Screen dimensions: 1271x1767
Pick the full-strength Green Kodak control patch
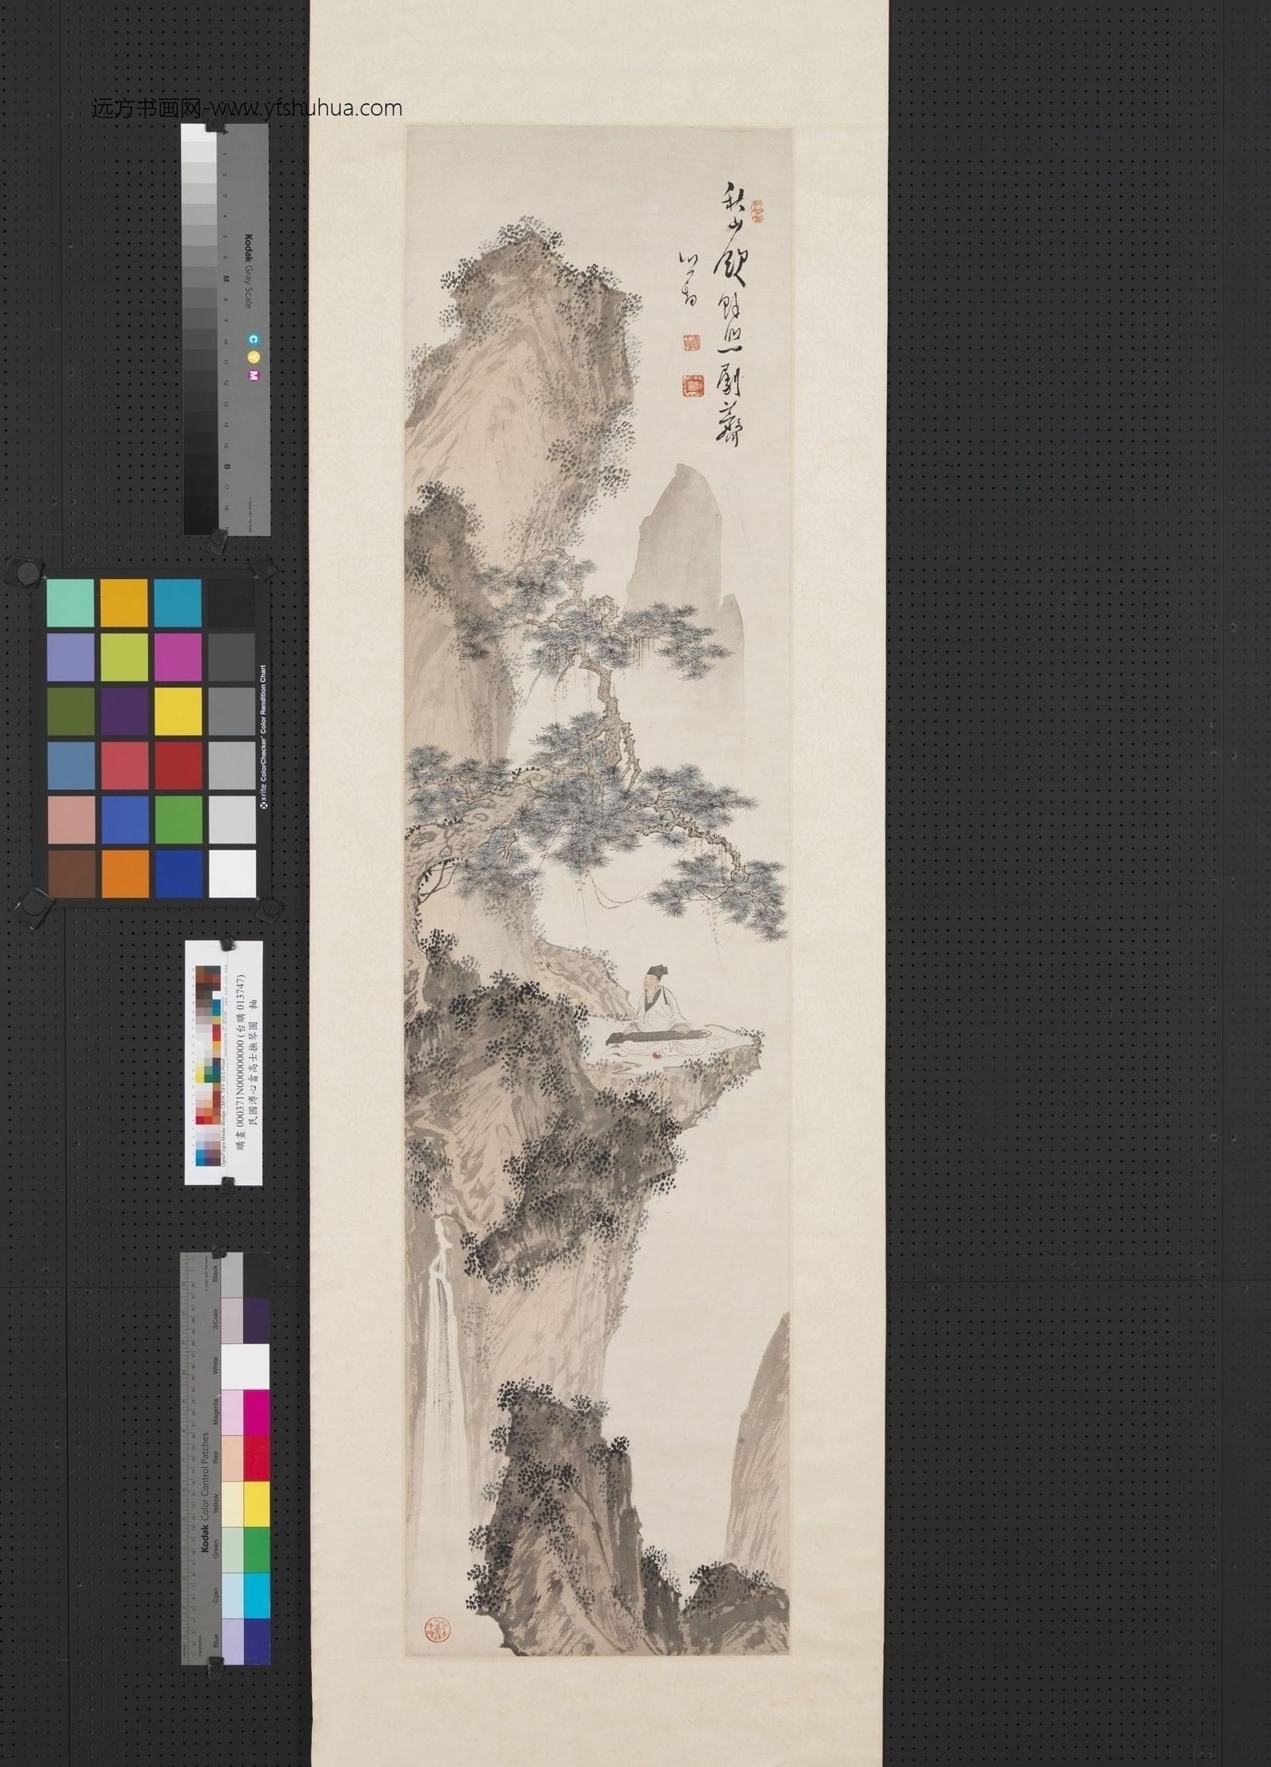(257, 1550)
